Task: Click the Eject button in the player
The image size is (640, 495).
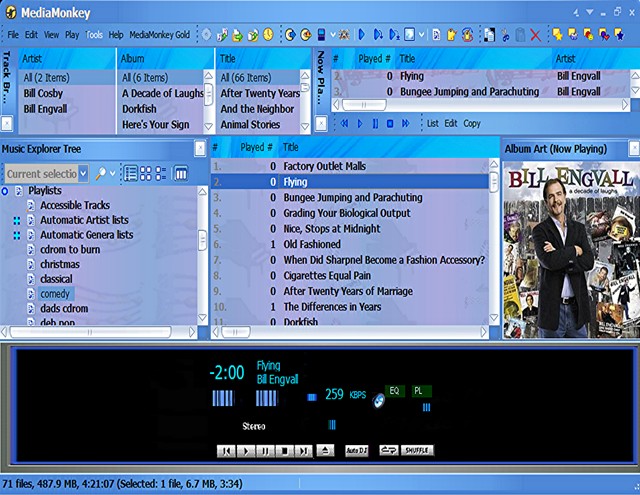Action: tap(326, 450)
